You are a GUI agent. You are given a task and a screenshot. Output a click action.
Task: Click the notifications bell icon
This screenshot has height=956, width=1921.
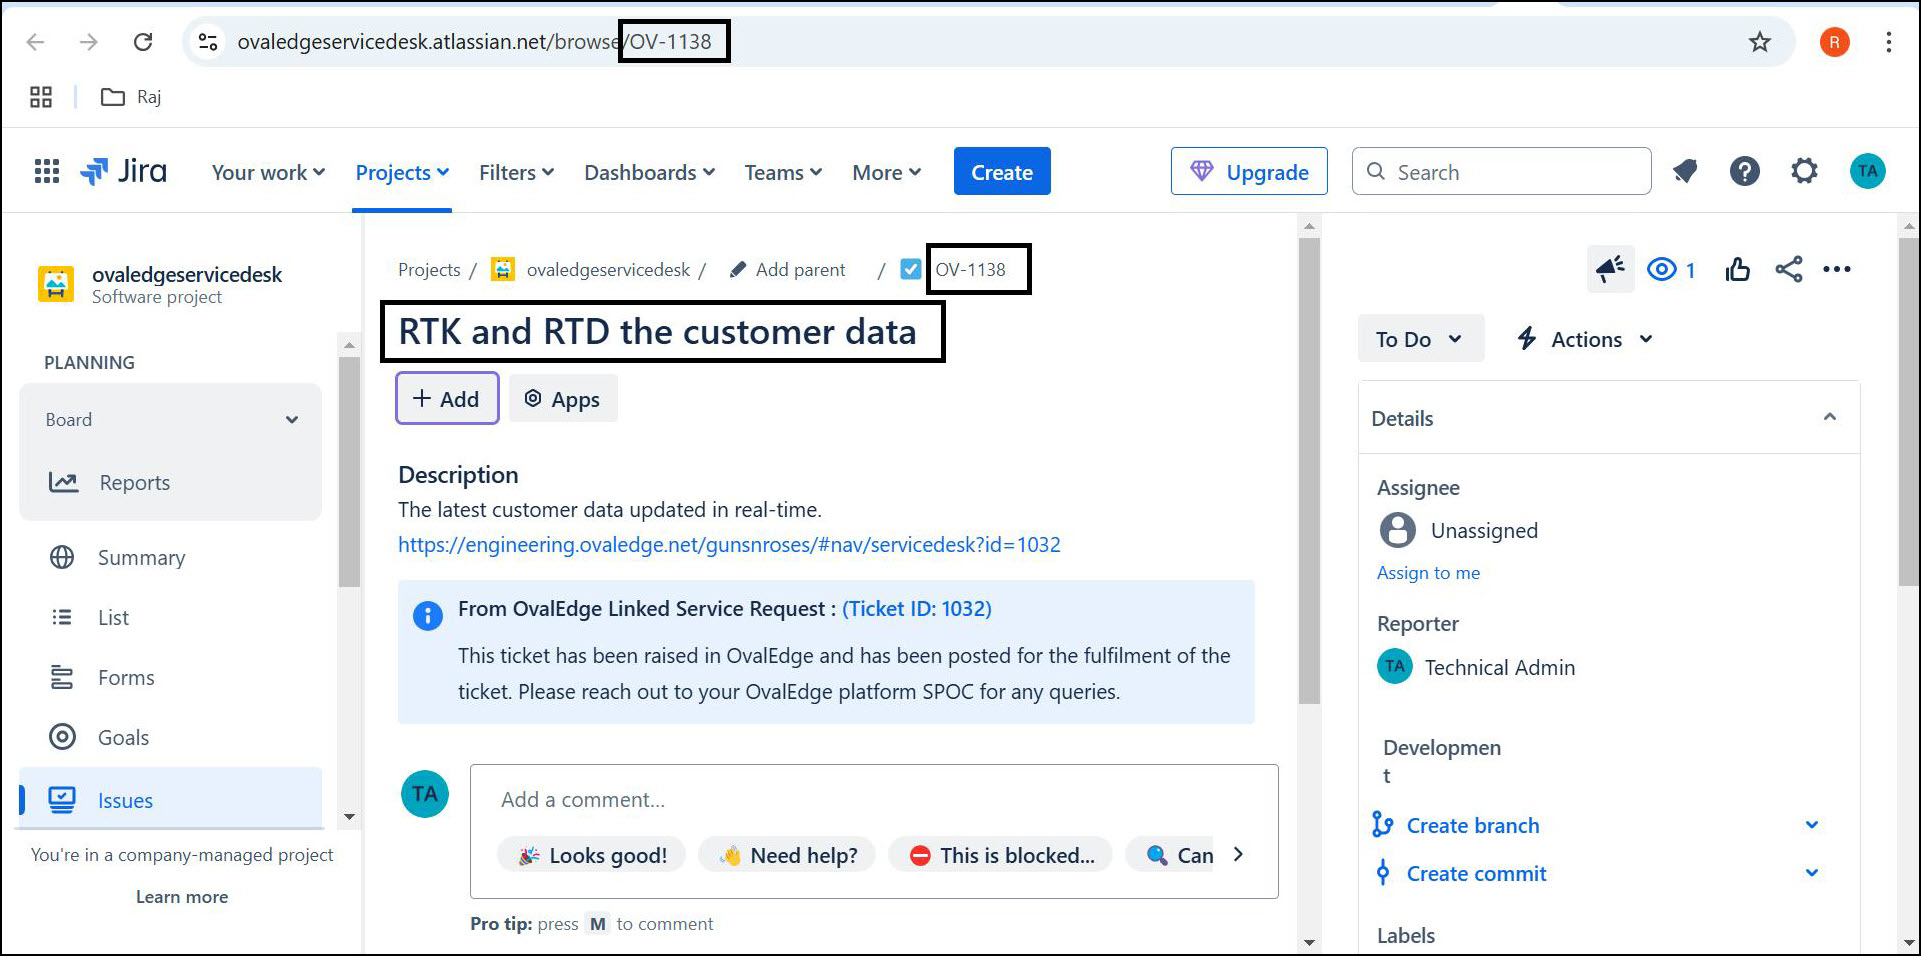[1686, 172]
